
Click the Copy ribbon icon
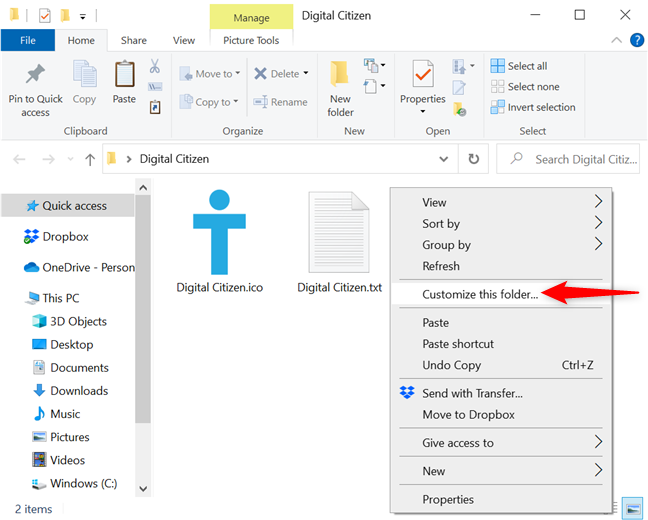click(85, 74)
